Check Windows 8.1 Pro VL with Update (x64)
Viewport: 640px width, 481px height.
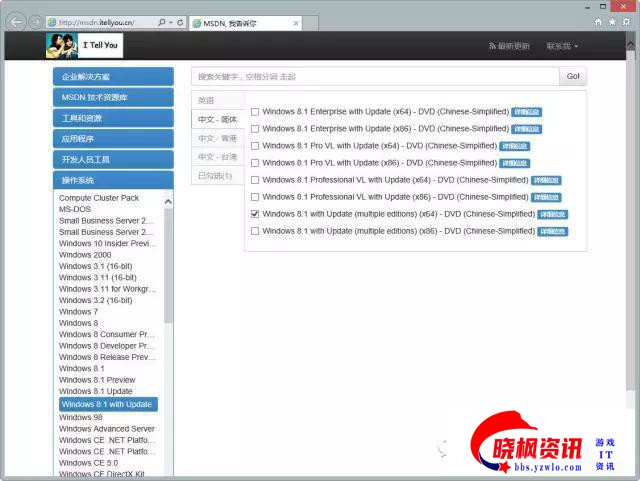255,146
